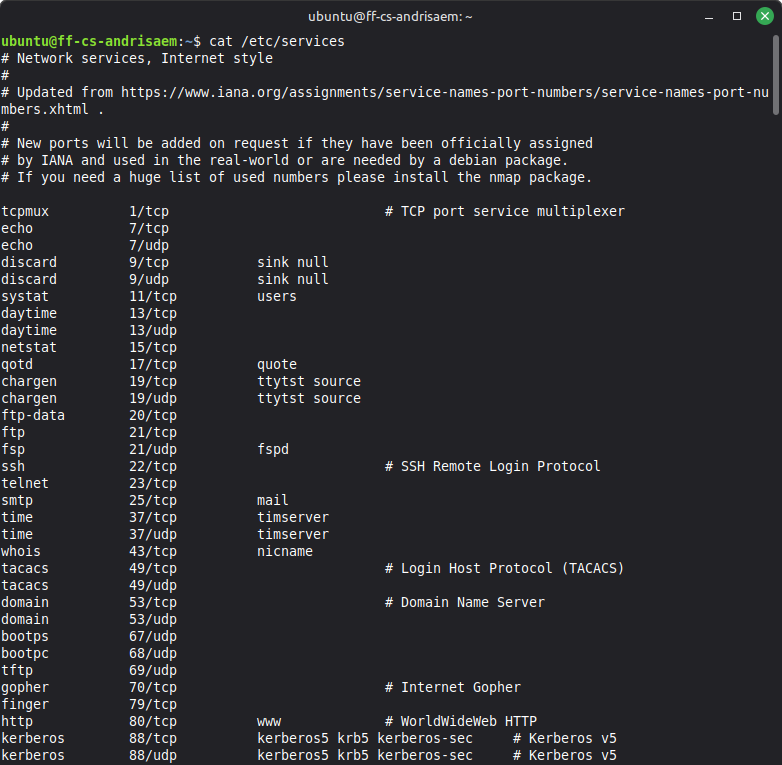The width and height of the screenshot is (782, 765).
Task: Minimize the terminal window
Action: point(709,16)
